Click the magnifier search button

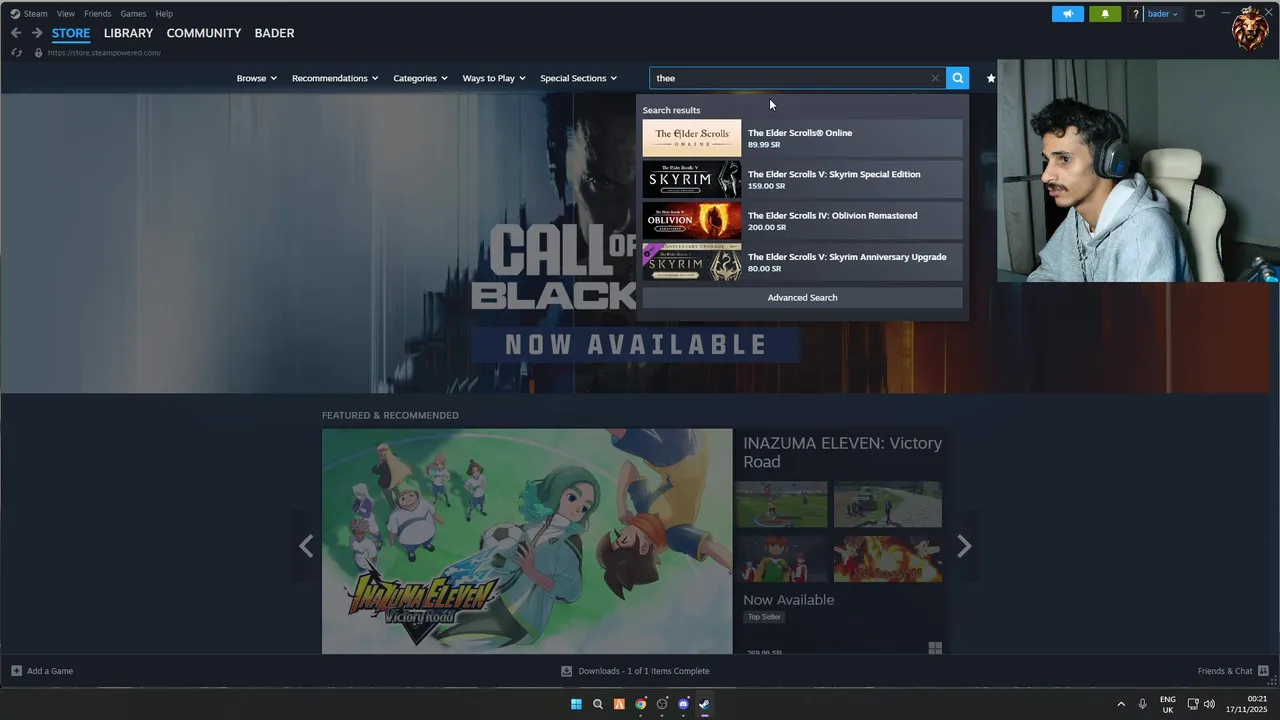pyautogui.click(x=958, y=78)
